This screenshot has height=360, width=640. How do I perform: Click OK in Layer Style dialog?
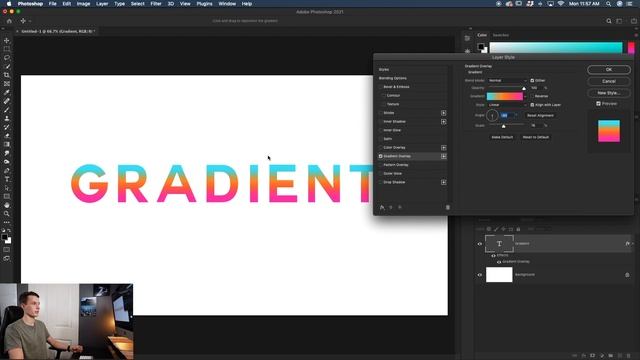(x=609, y=70)
